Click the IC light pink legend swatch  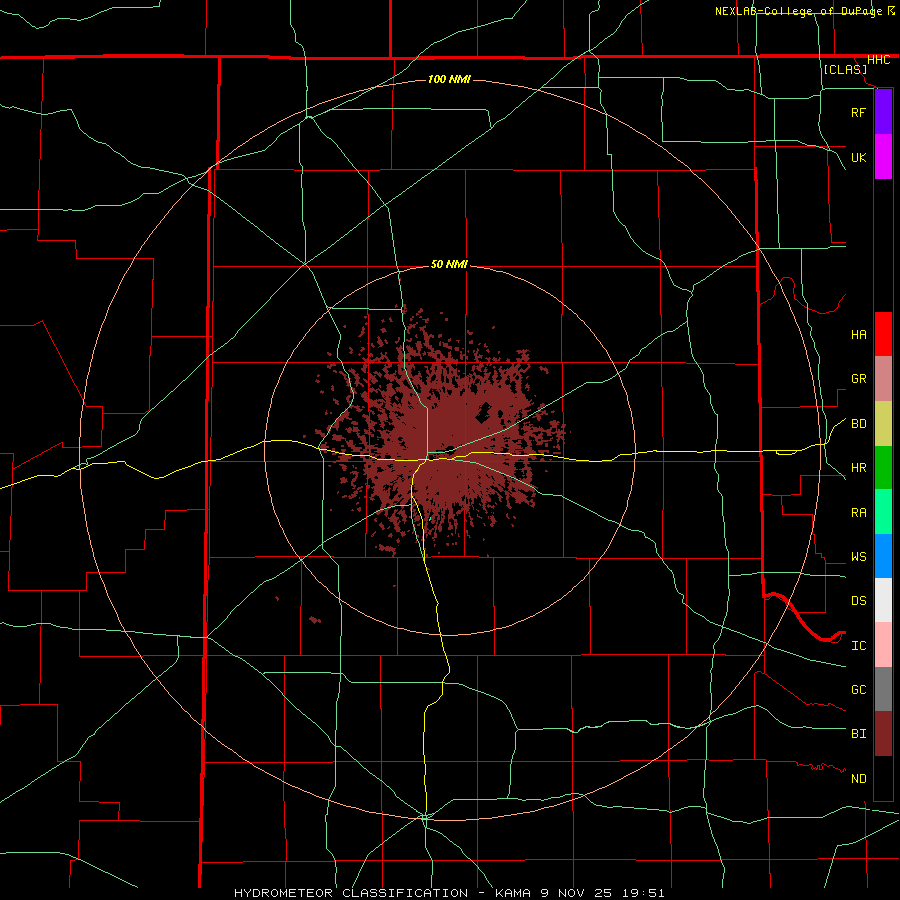pyautogui.click(x=883, y=645)
